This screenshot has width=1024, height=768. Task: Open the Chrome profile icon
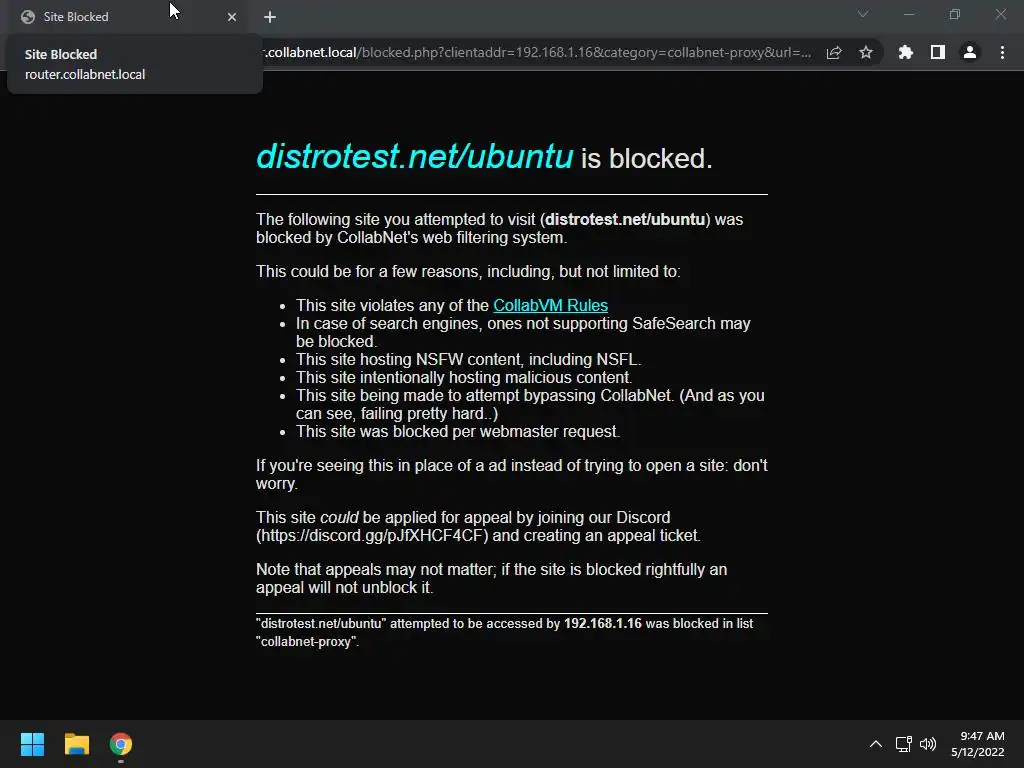970,52
